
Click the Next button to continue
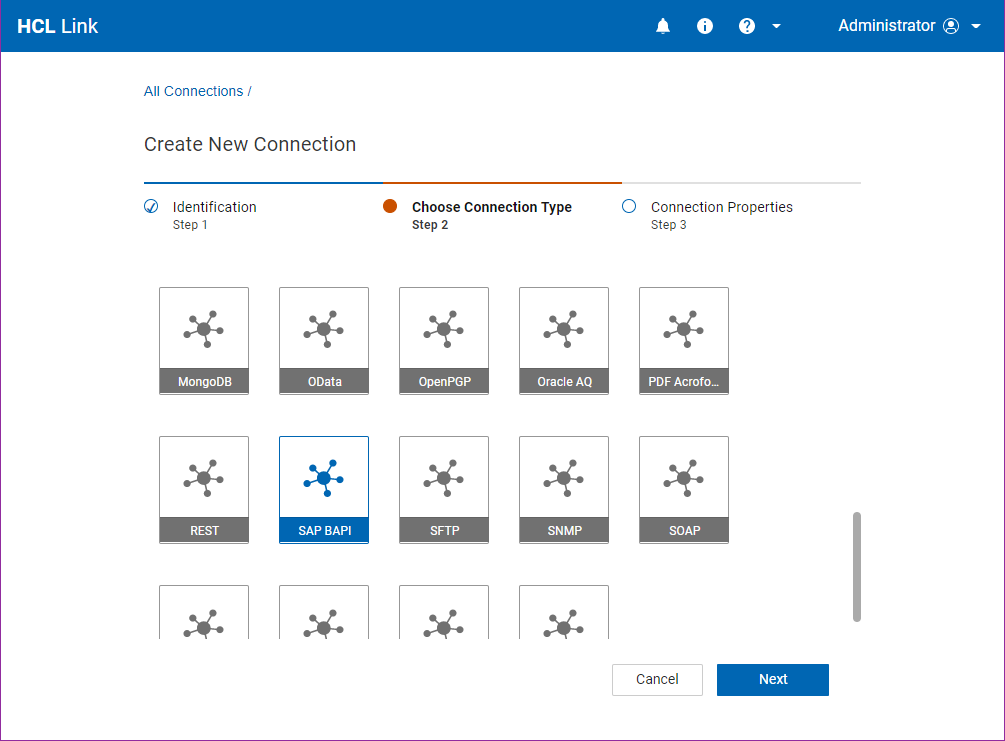tap(772, 679)
